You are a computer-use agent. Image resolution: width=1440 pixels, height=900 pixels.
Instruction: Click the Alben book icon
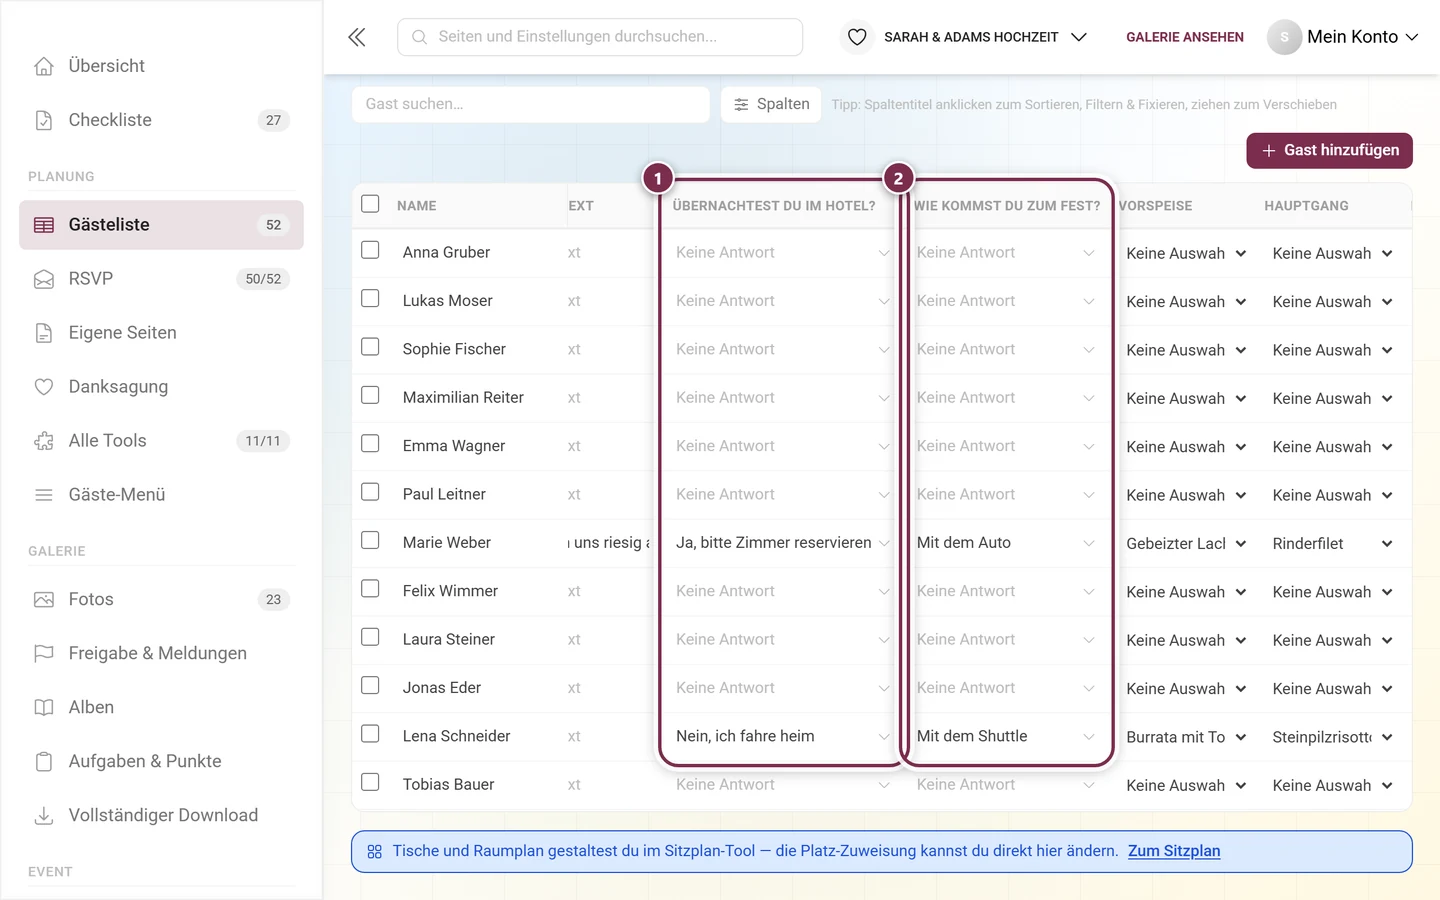tap(44, 708)
